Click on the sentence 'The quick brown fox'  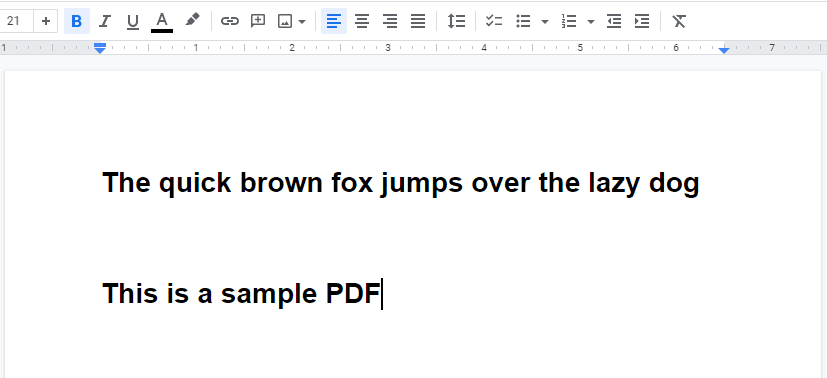[238, 183]
